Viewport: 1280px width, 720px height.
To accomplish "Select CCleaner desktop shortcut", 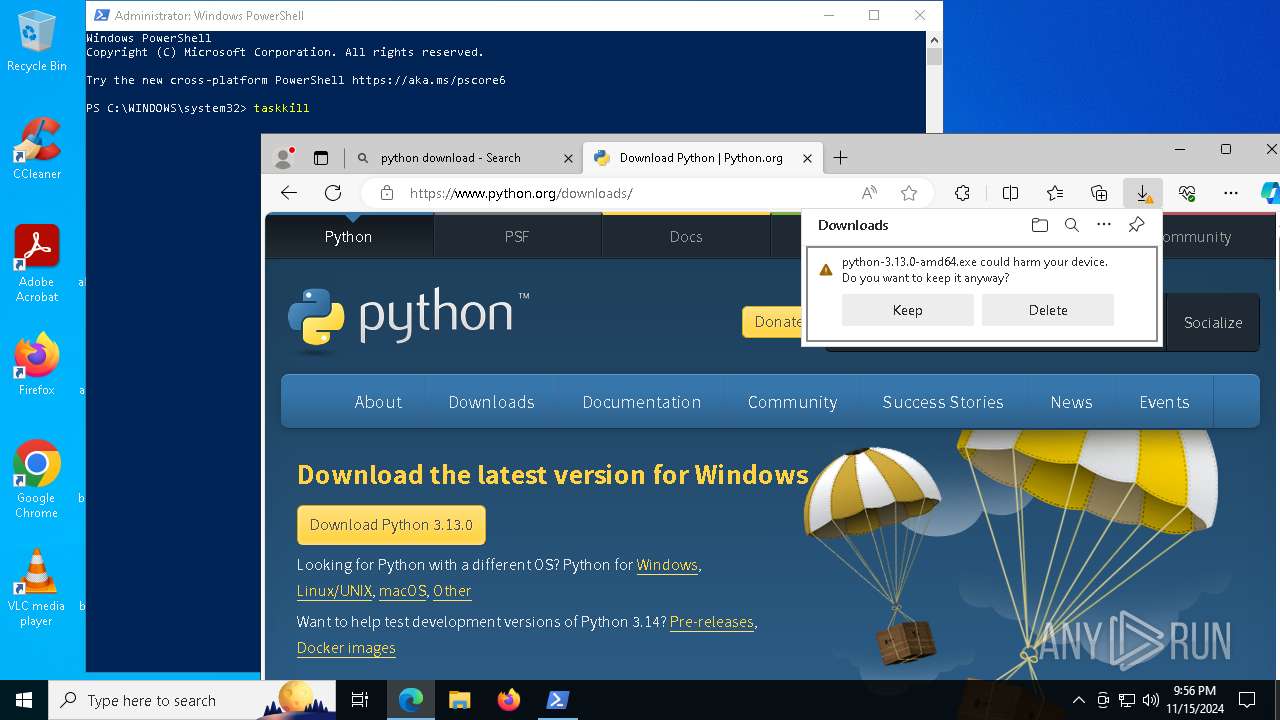I will [x=37, y=149].
